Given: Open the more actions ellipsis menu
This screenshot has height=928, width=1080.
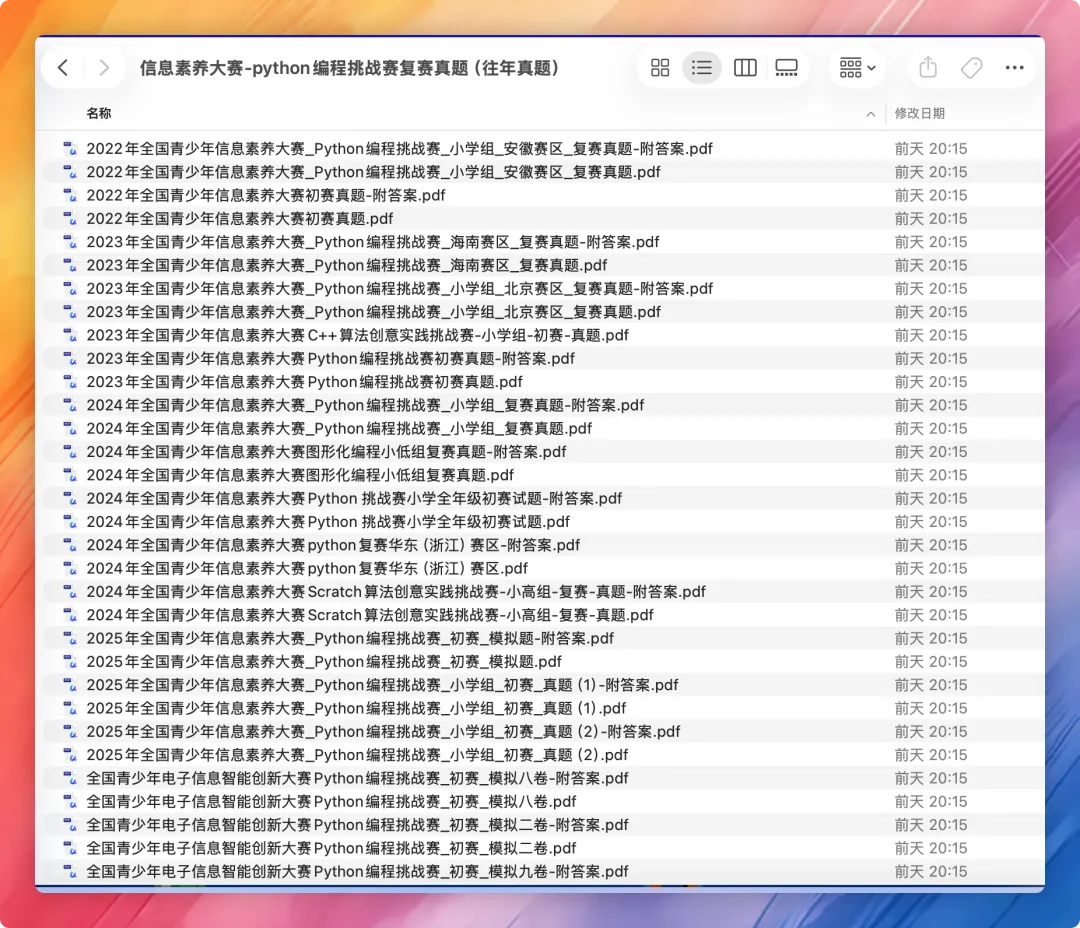Looking at the screenshot, I should [x=1014, y=68].
